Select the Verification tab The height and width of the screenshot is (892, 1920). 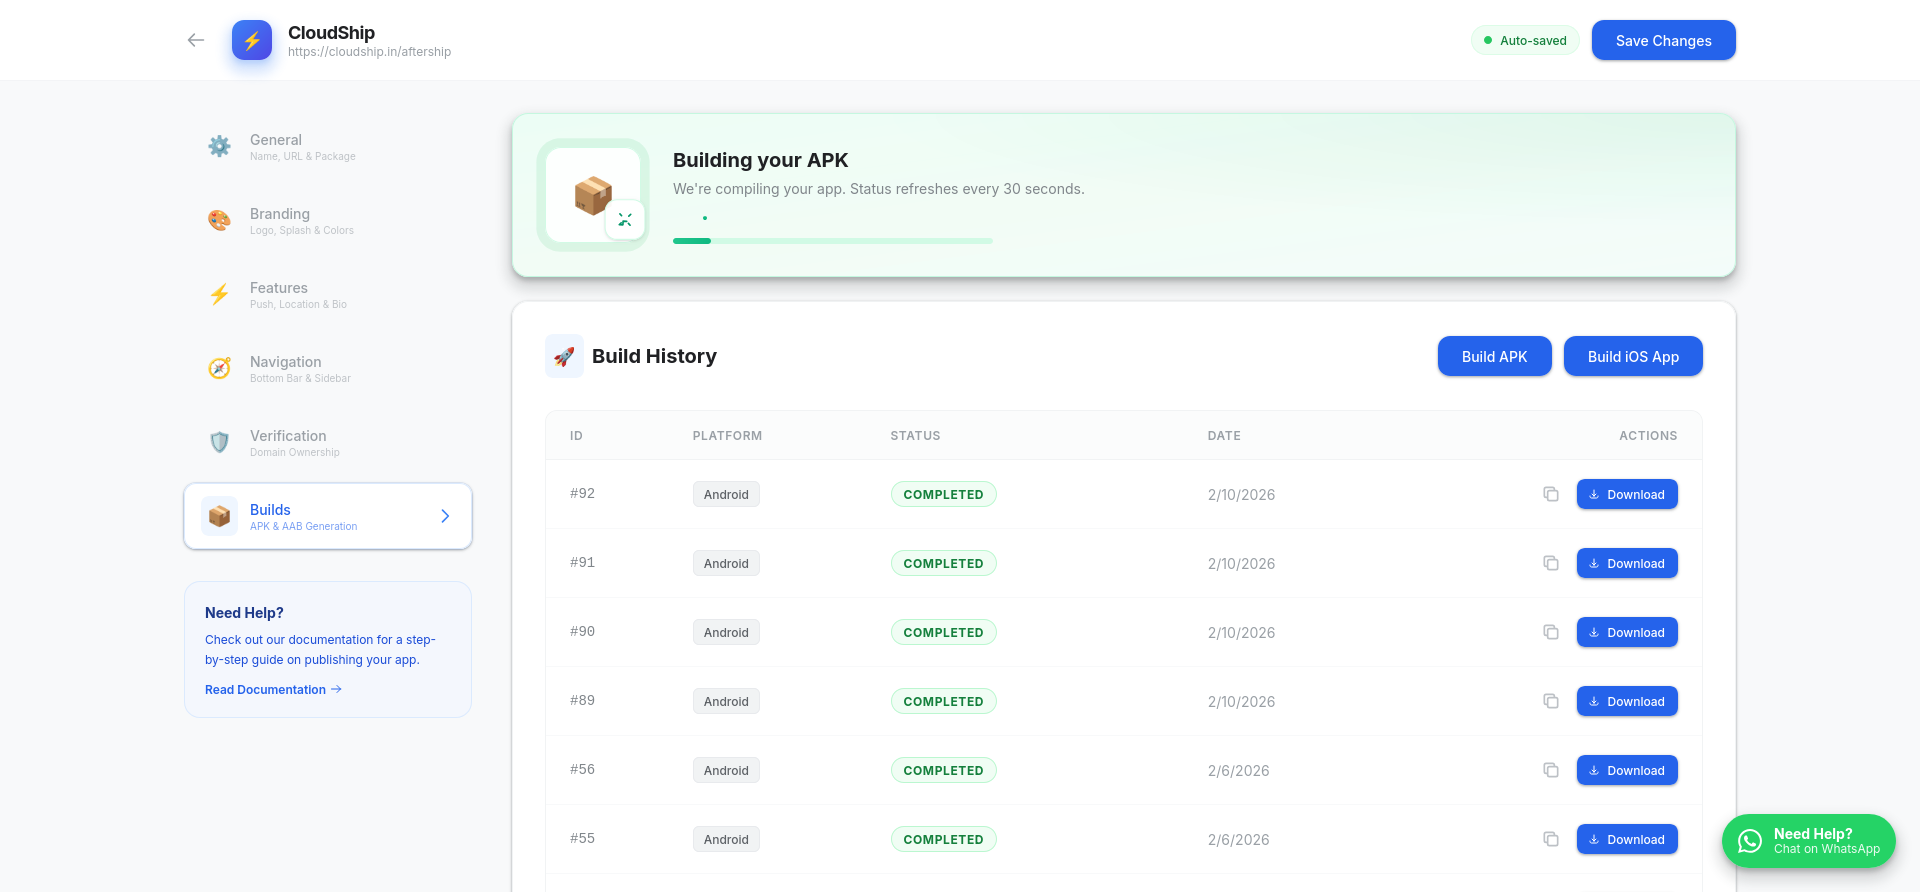point(328,442)
